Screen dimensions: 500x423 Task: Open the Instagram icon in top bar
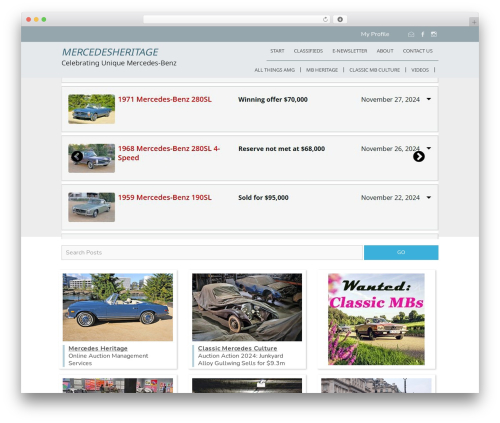(x=434, y=34)
